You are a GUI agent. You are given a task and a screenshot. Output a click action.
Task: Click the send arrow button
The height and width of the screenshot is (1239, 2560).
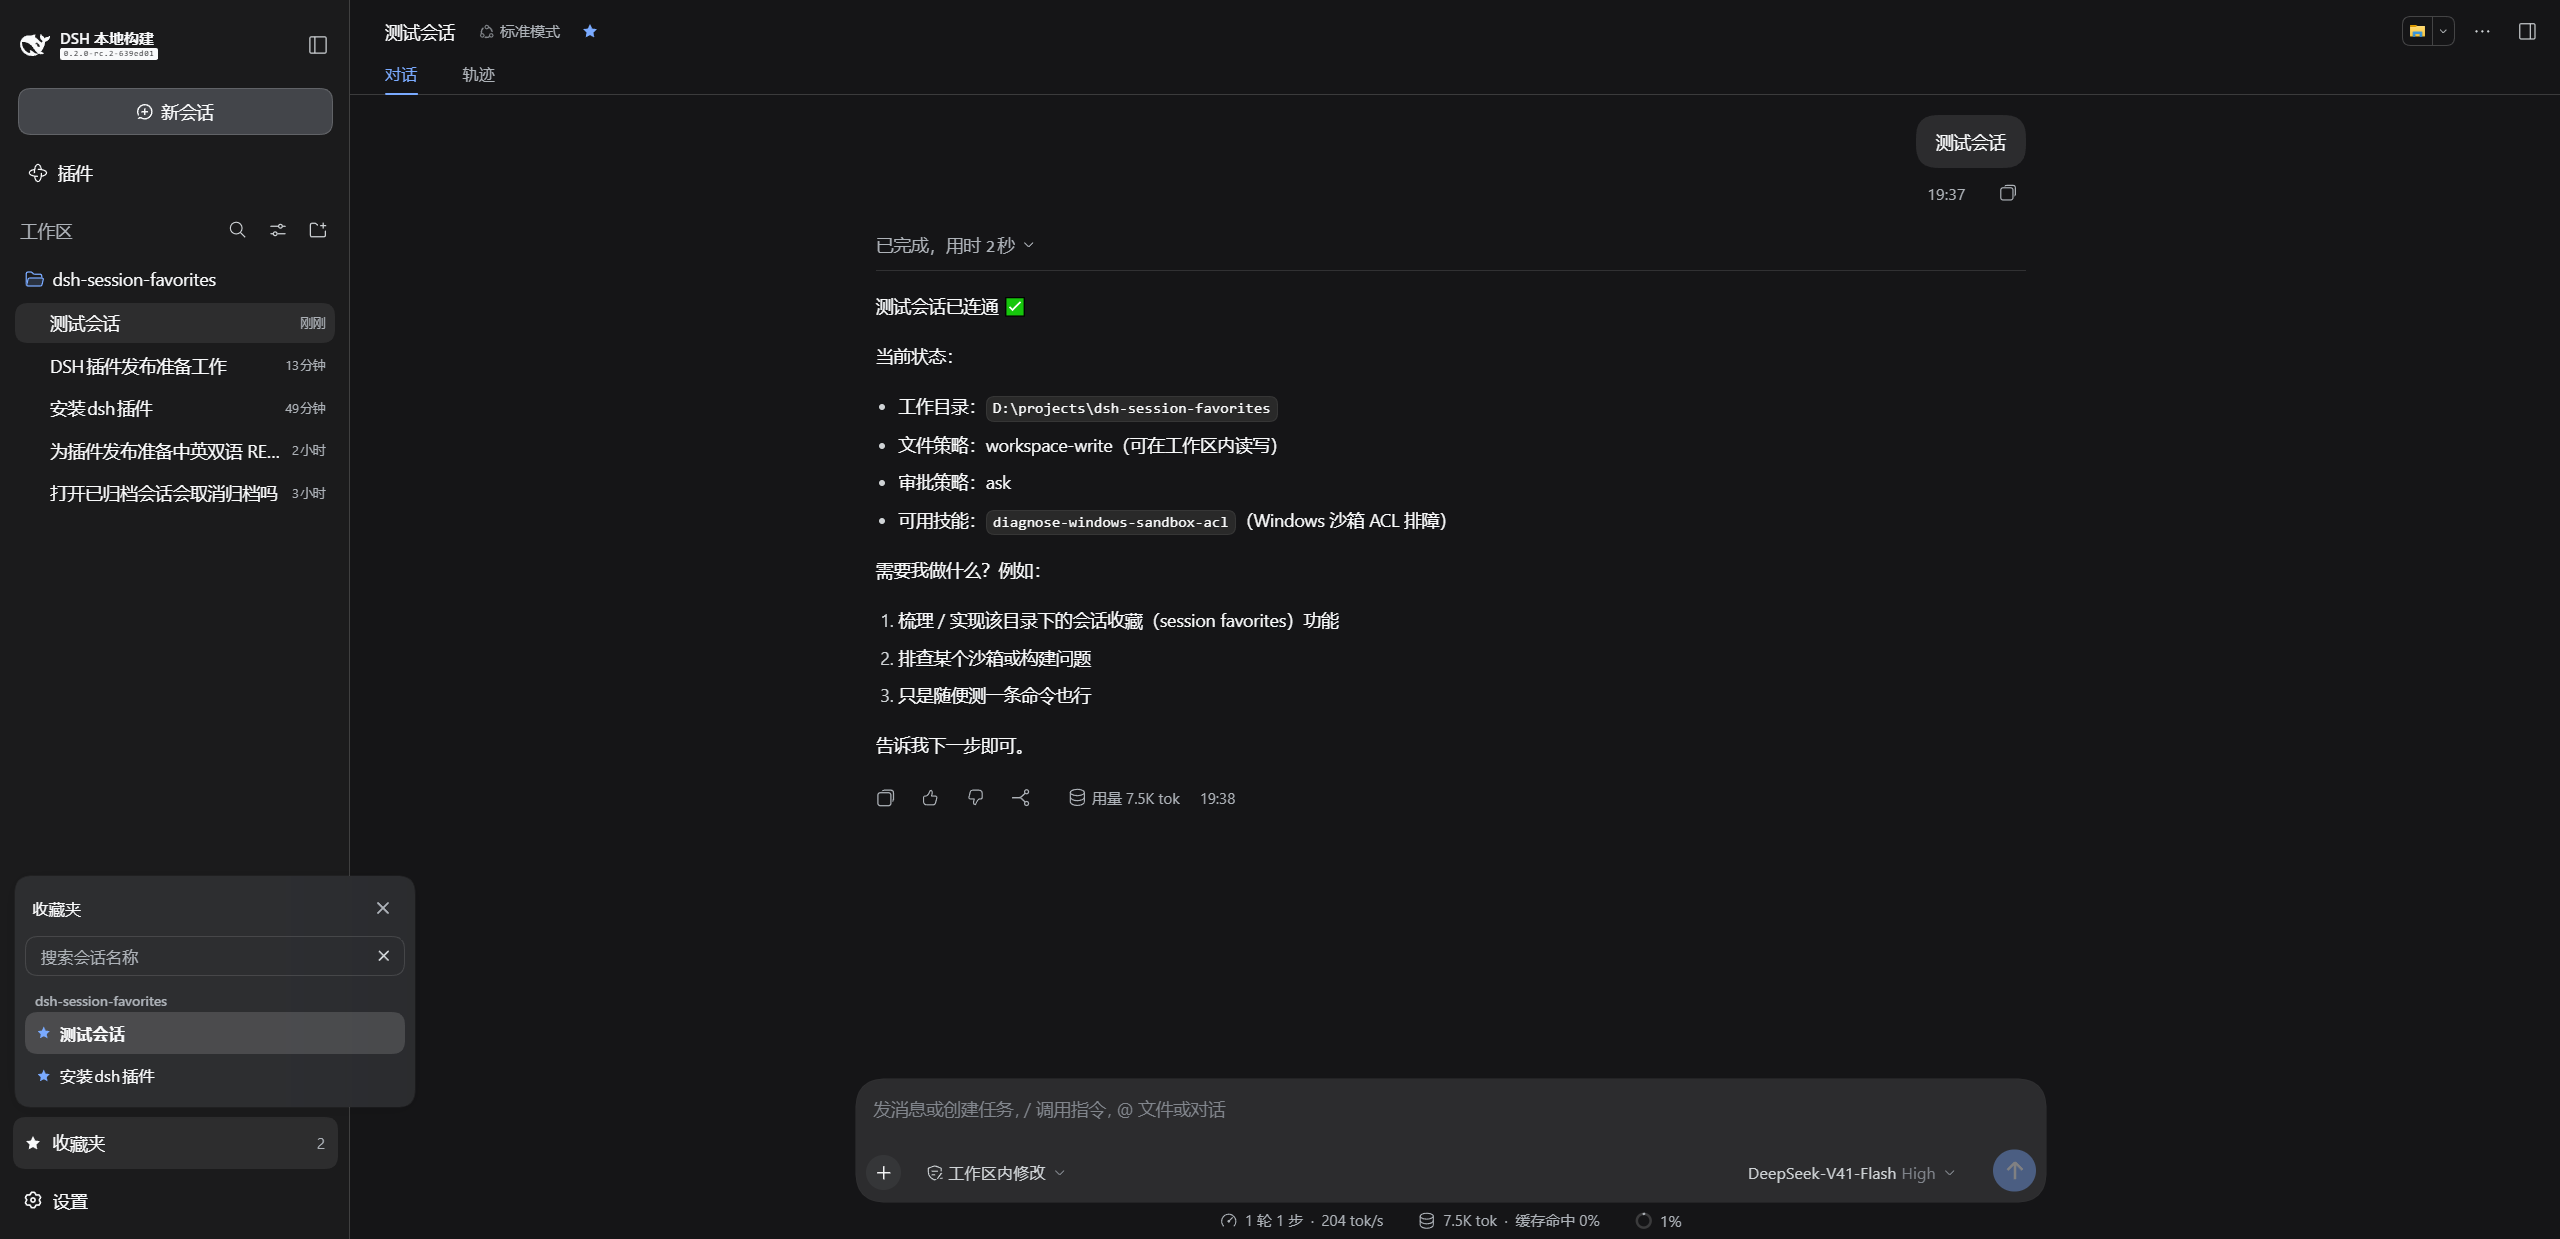(2014, 1170)
